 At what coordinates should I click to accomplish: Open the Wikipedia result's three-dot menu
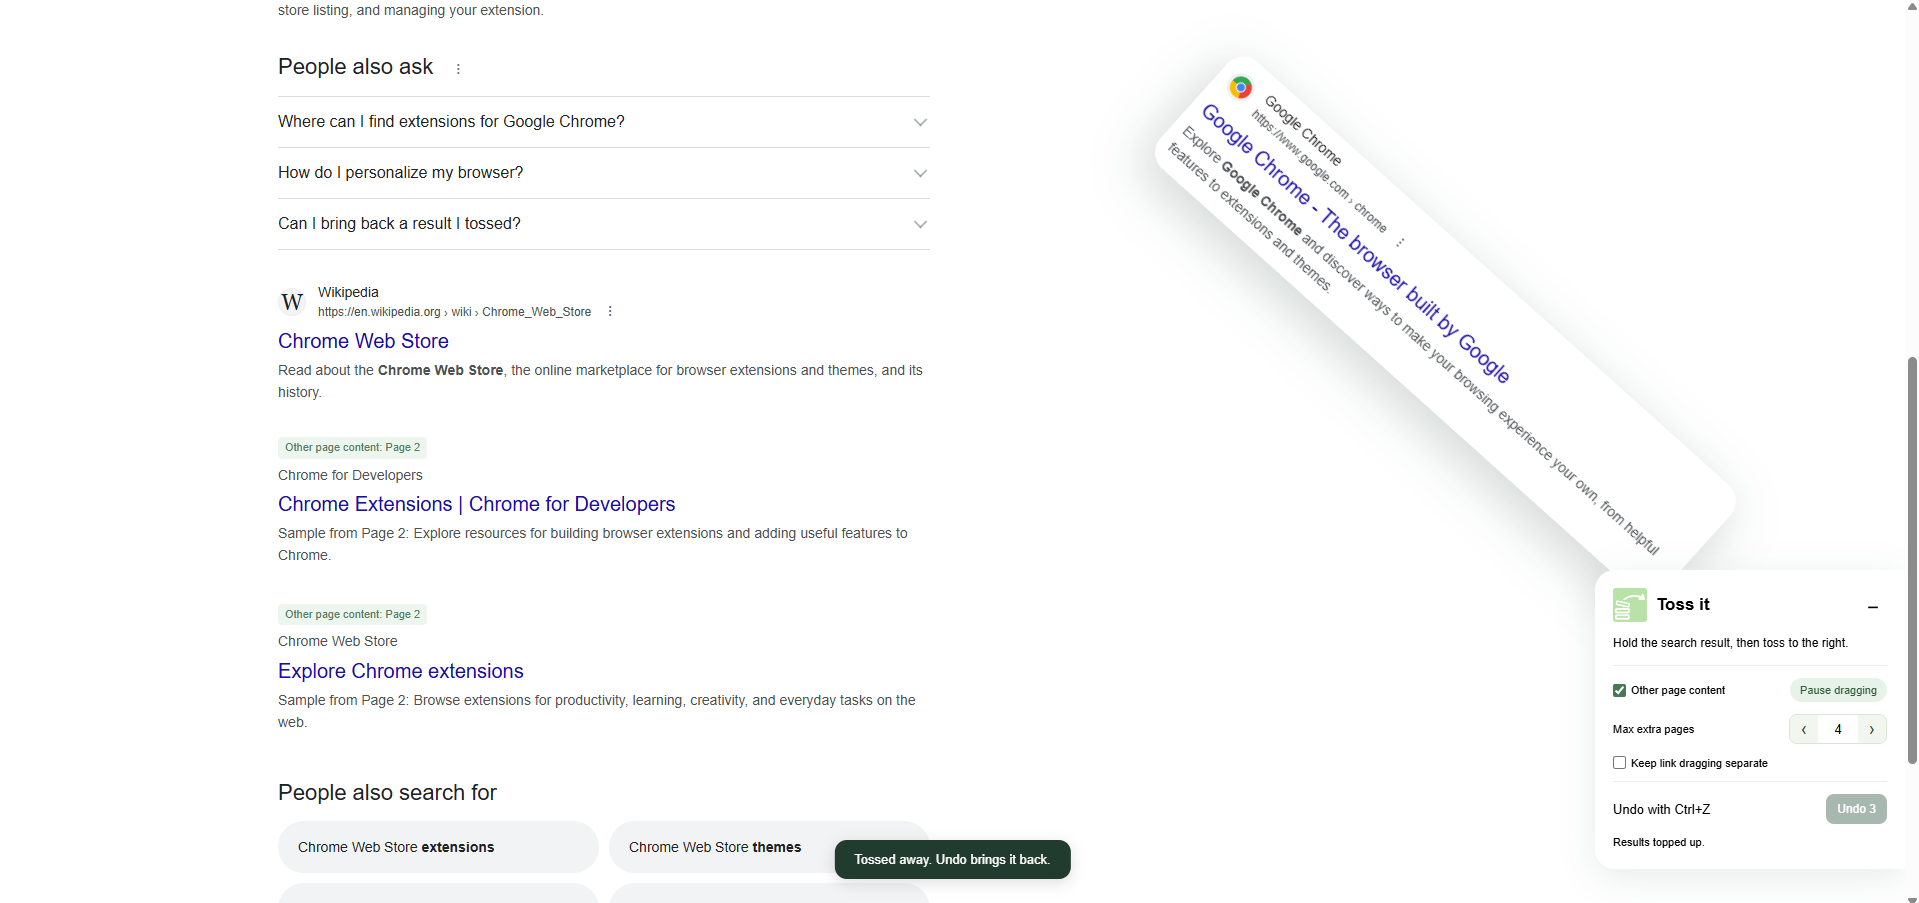coord(610,312)
